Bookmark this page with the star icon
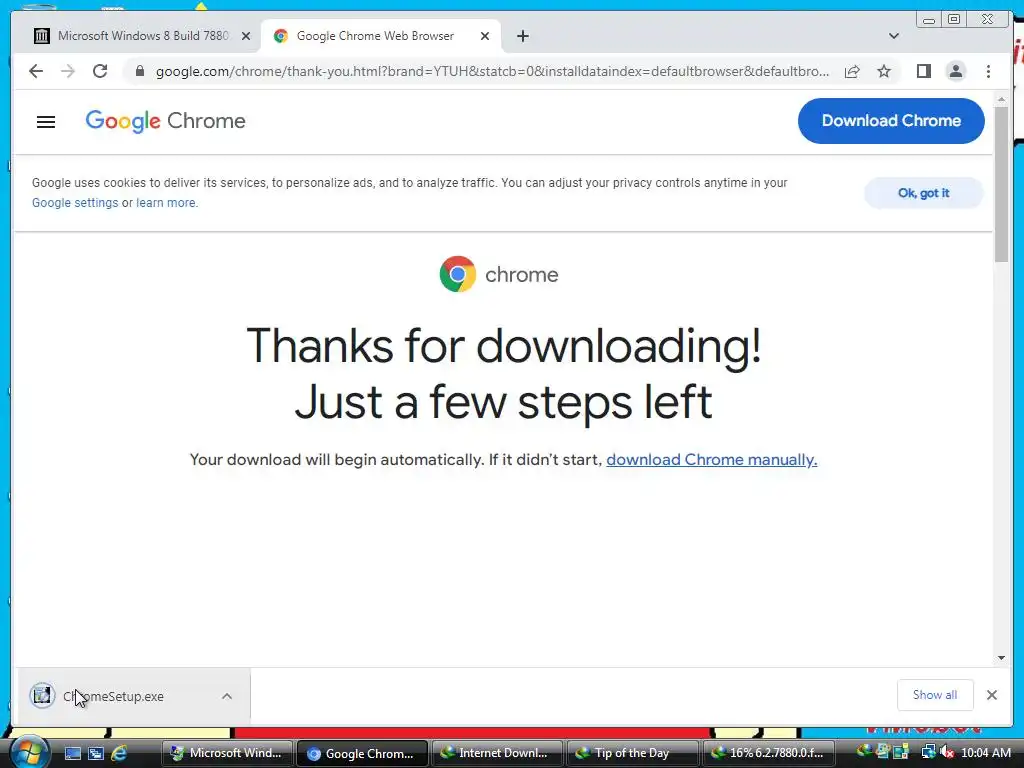 pyautogui.click(x=884, y=71)
